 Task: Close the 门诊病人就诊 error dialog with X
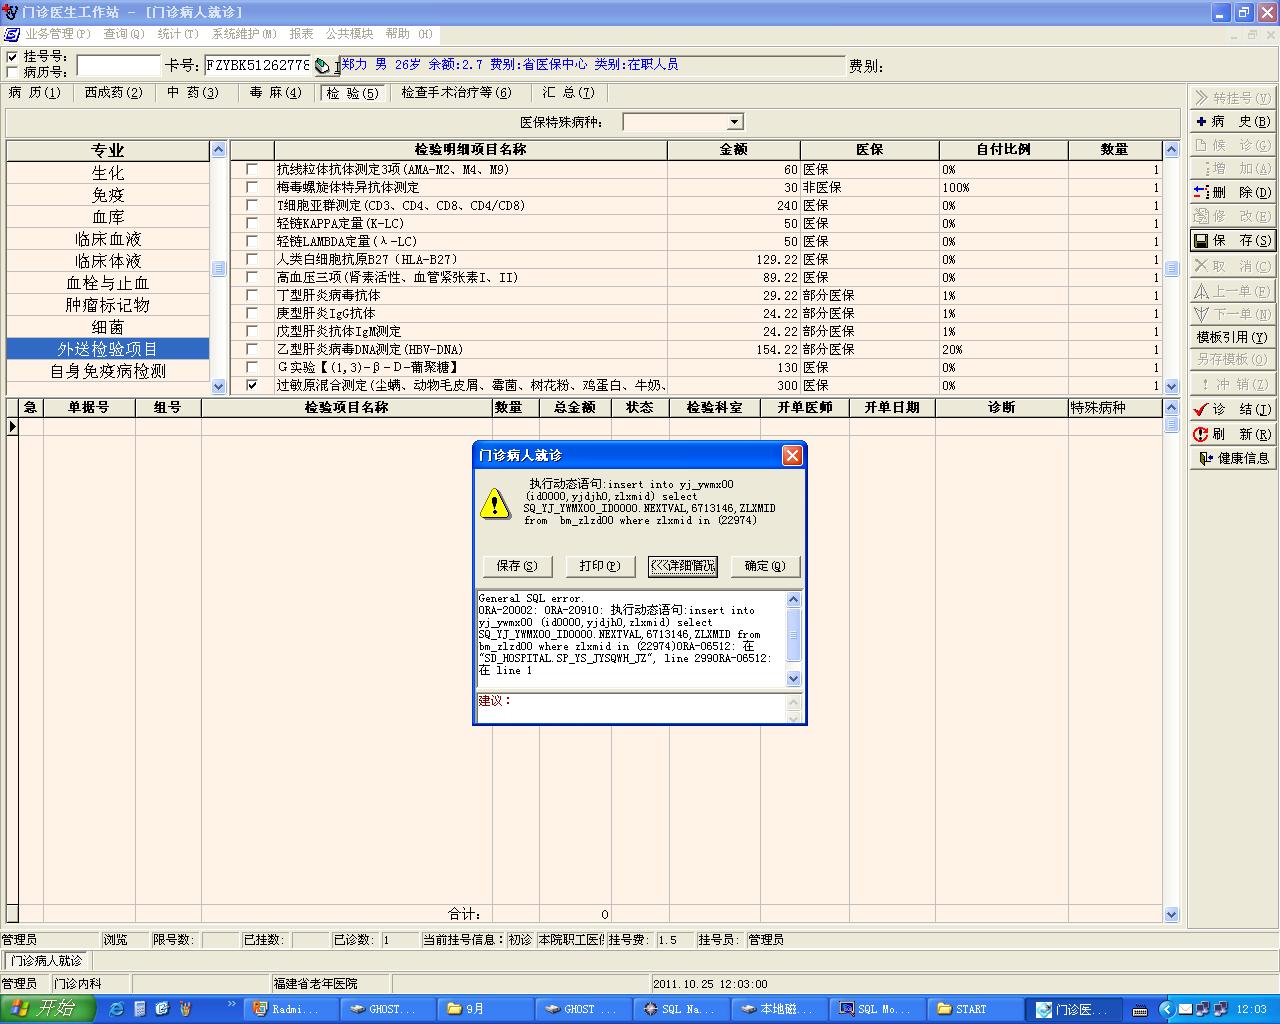tap(792, 455)
